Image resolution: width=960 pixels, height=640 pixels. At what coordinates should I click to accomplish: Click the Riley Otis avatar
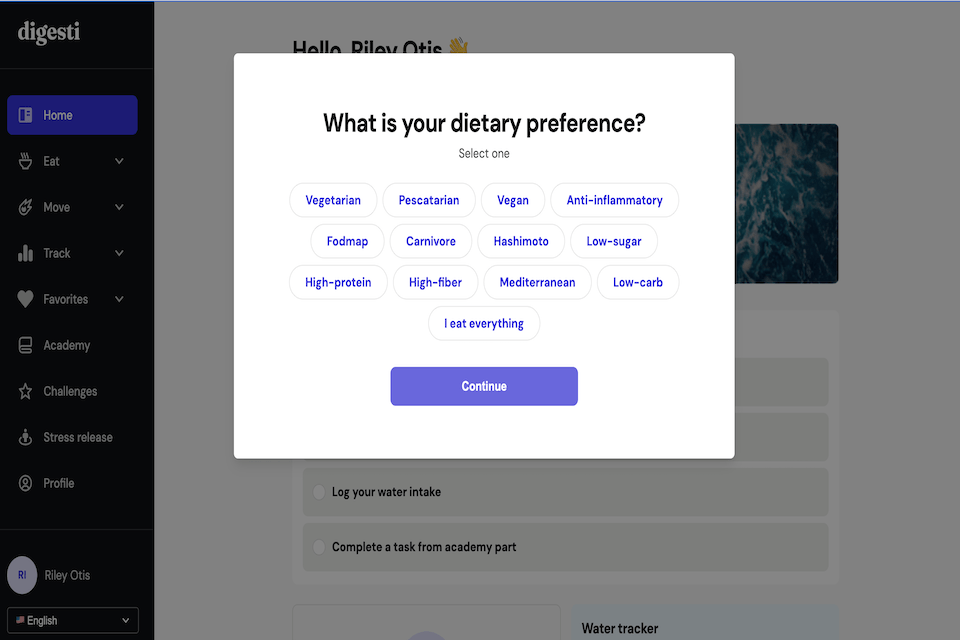(22, 575)
